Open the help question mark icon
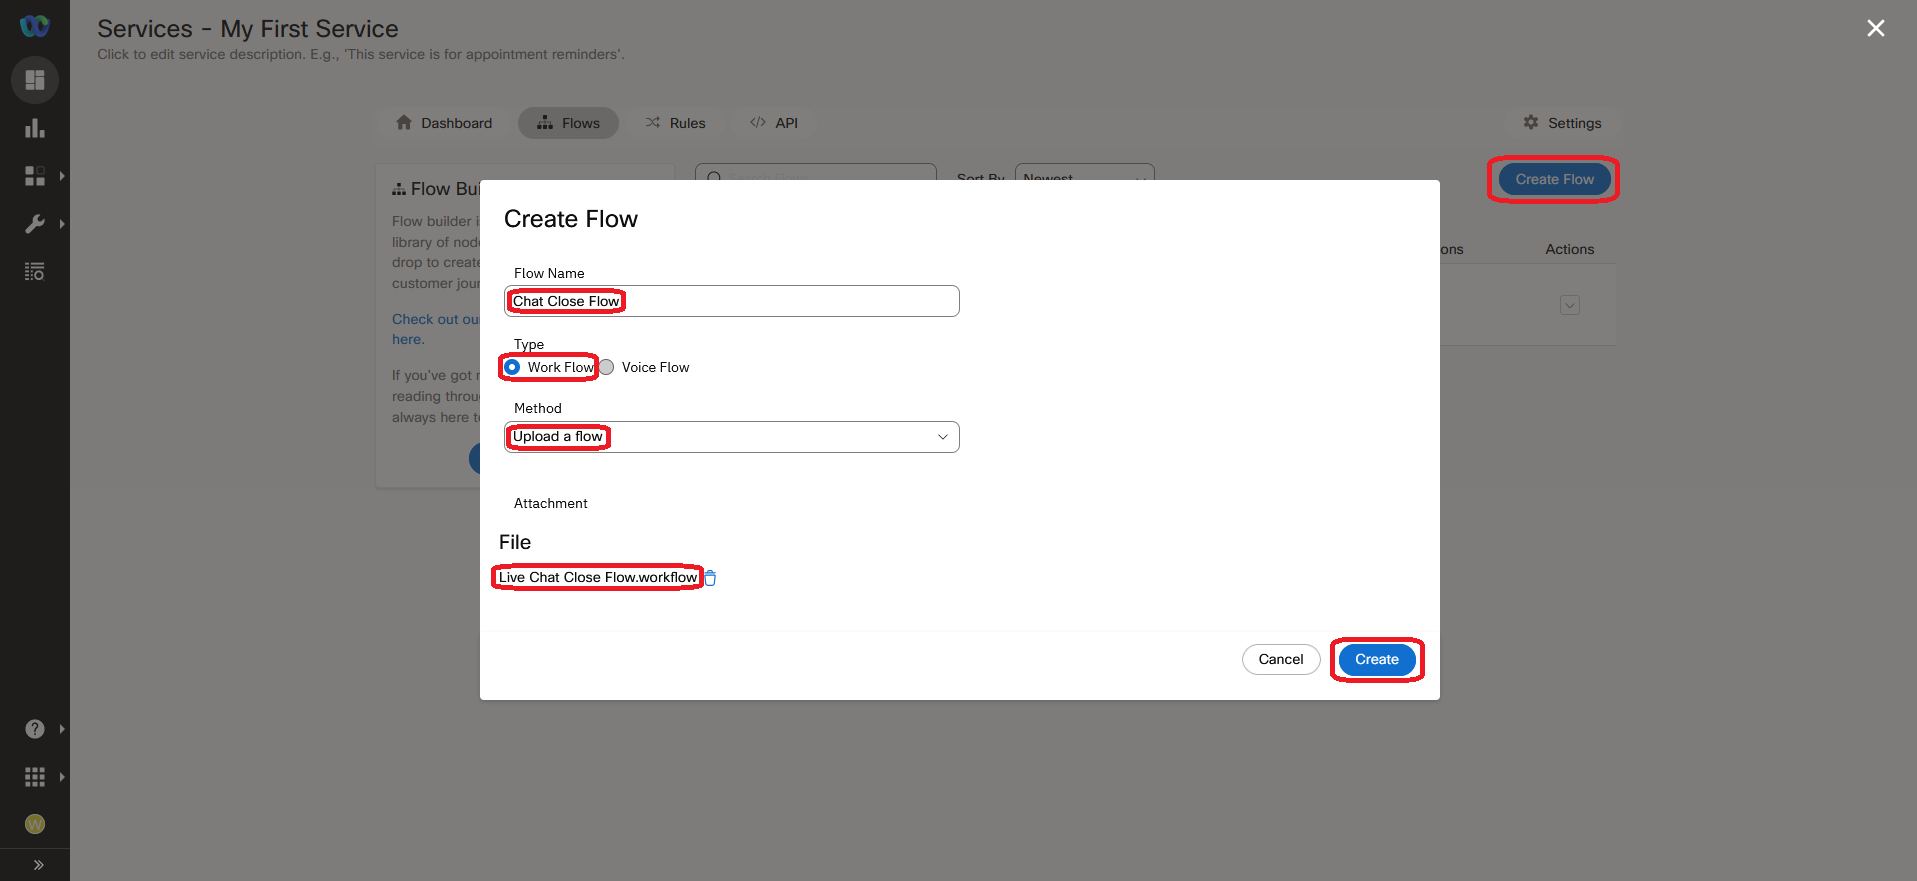1917x881 pixels. click(35, 729)
